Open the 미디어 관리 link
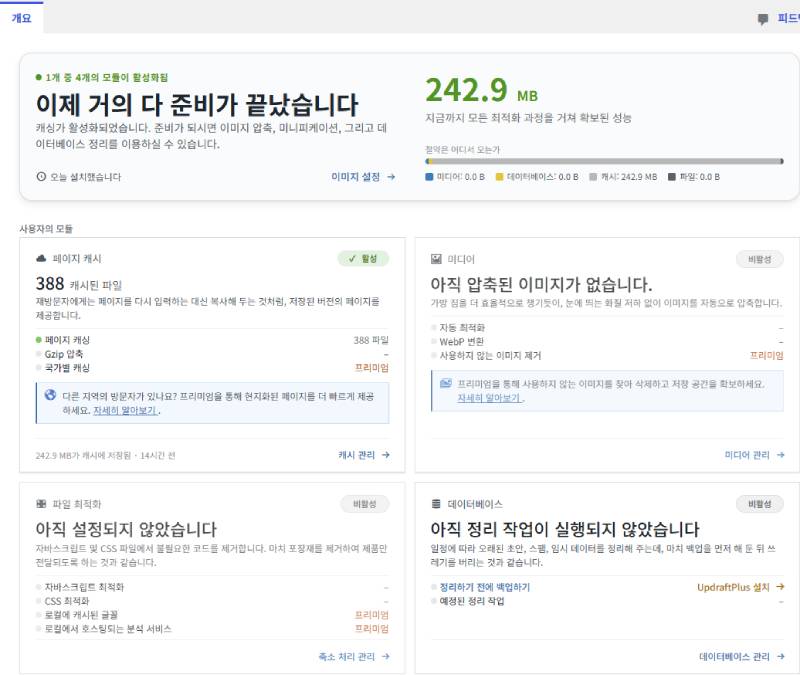This screenshot has height=675, width=800. point(747,455)
